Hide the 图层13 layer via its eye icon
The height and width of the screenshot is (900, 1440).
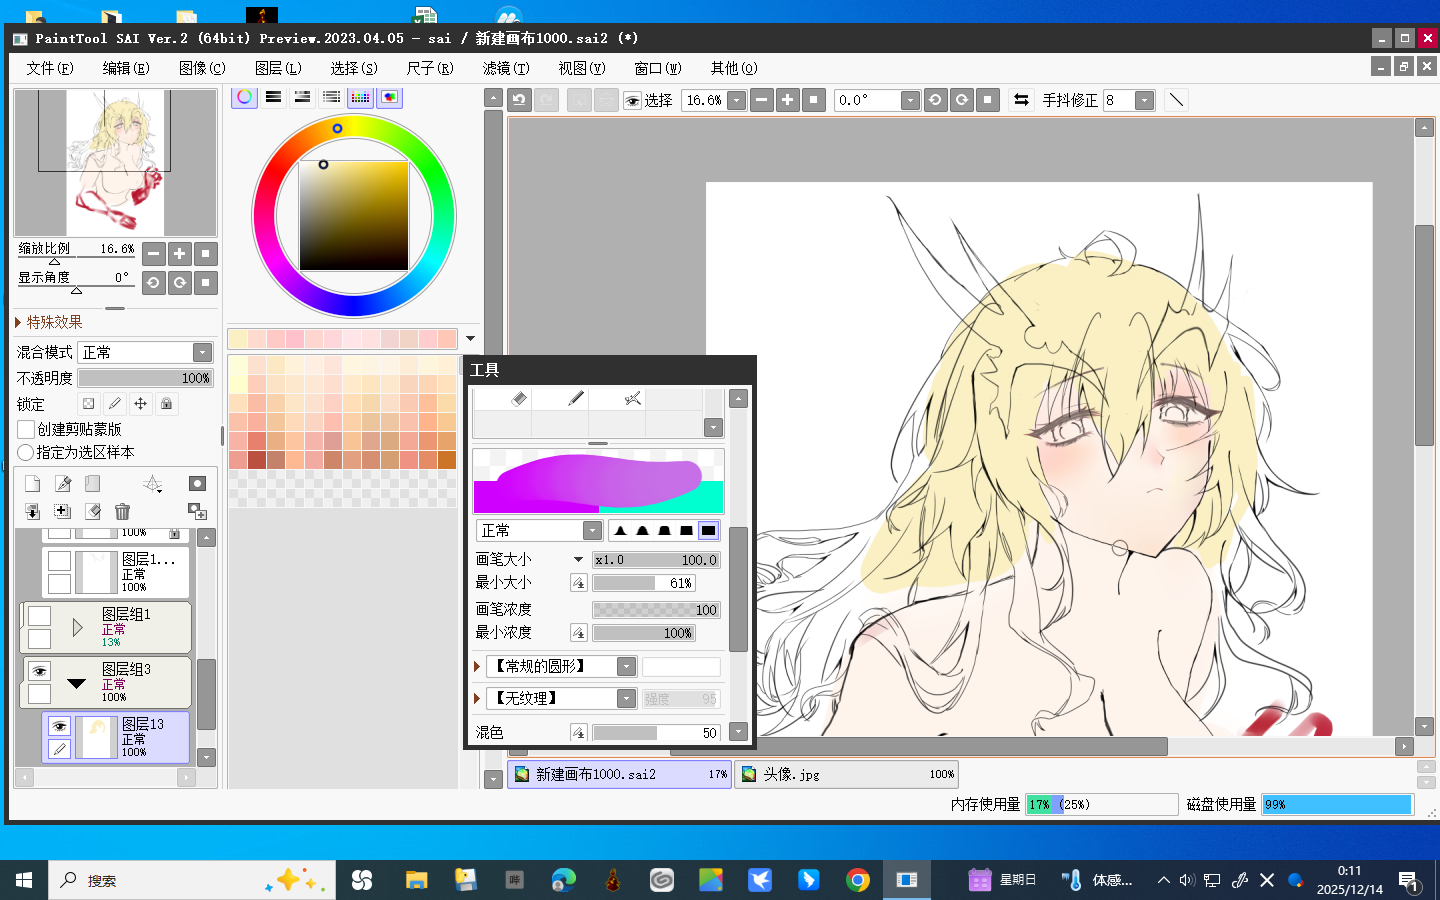pyautogui.click(x=59, y=726)
